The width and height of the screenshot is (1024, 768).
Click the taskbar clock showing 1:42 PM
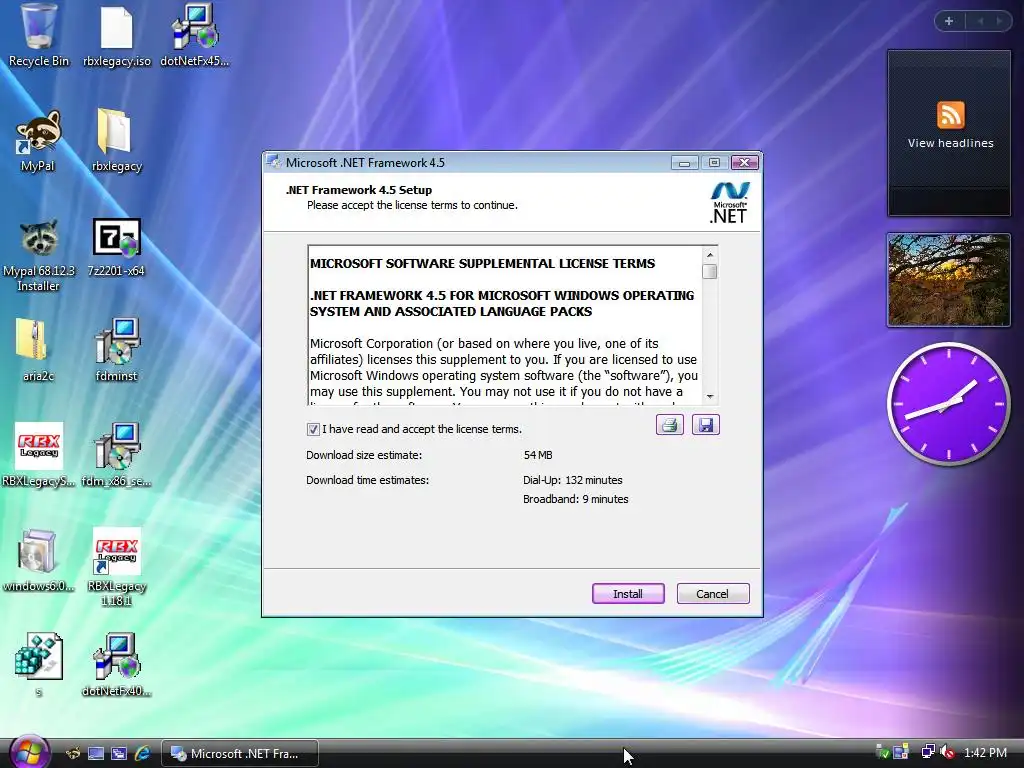(x=985, y=752)
